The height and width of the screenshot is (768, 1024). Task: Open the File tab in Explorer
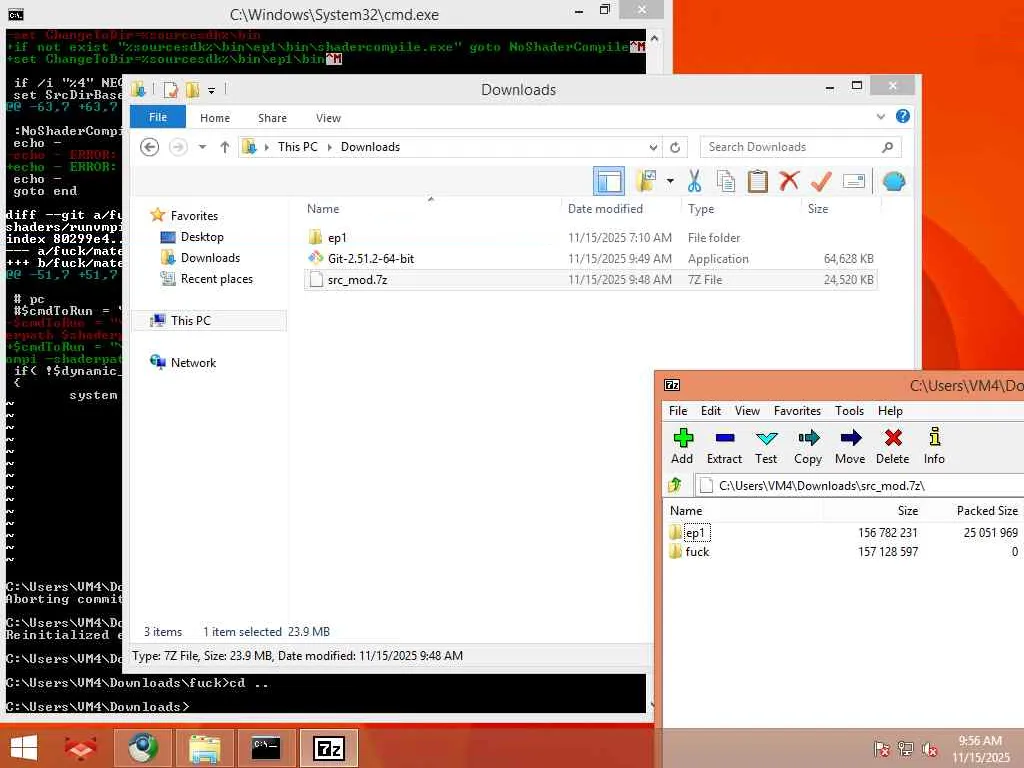point(158,118)
